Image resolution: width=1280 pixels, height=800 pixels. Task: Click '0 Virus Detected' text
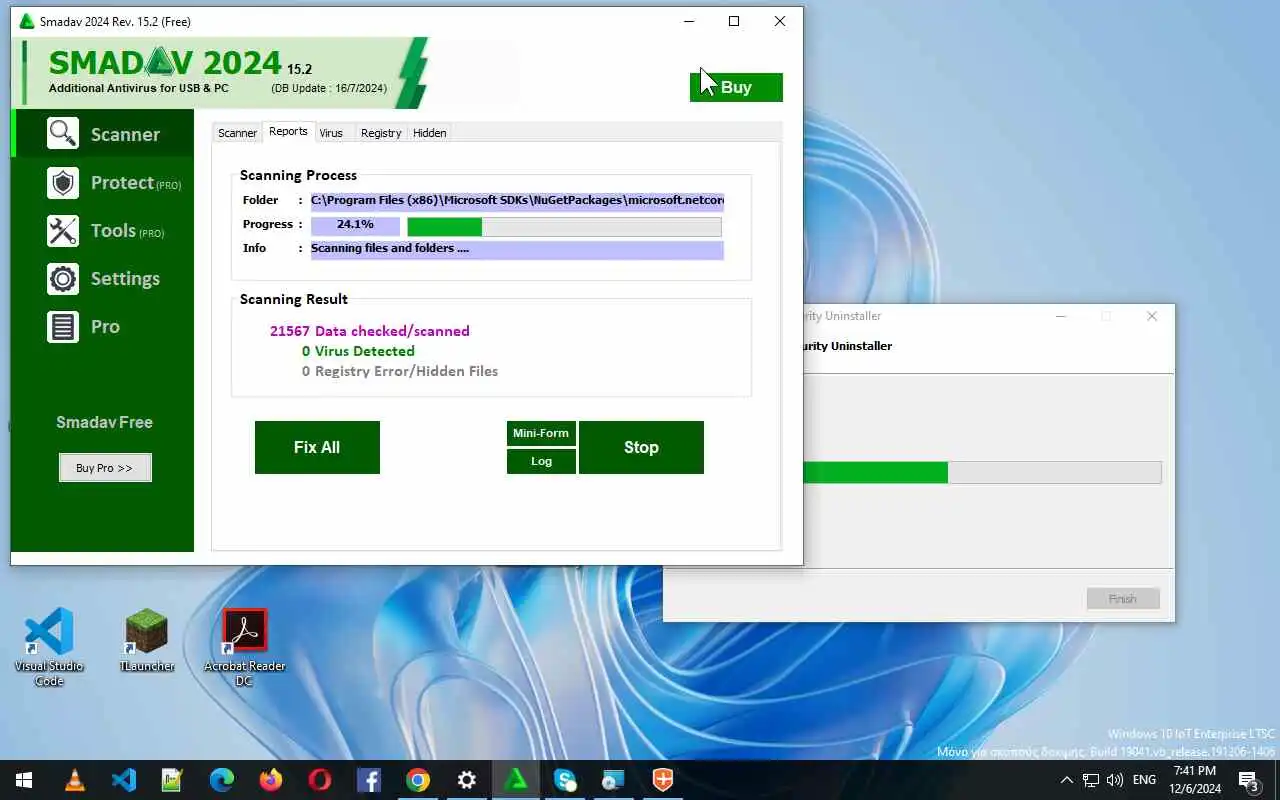pyautogui.click(x=358, y=351)
